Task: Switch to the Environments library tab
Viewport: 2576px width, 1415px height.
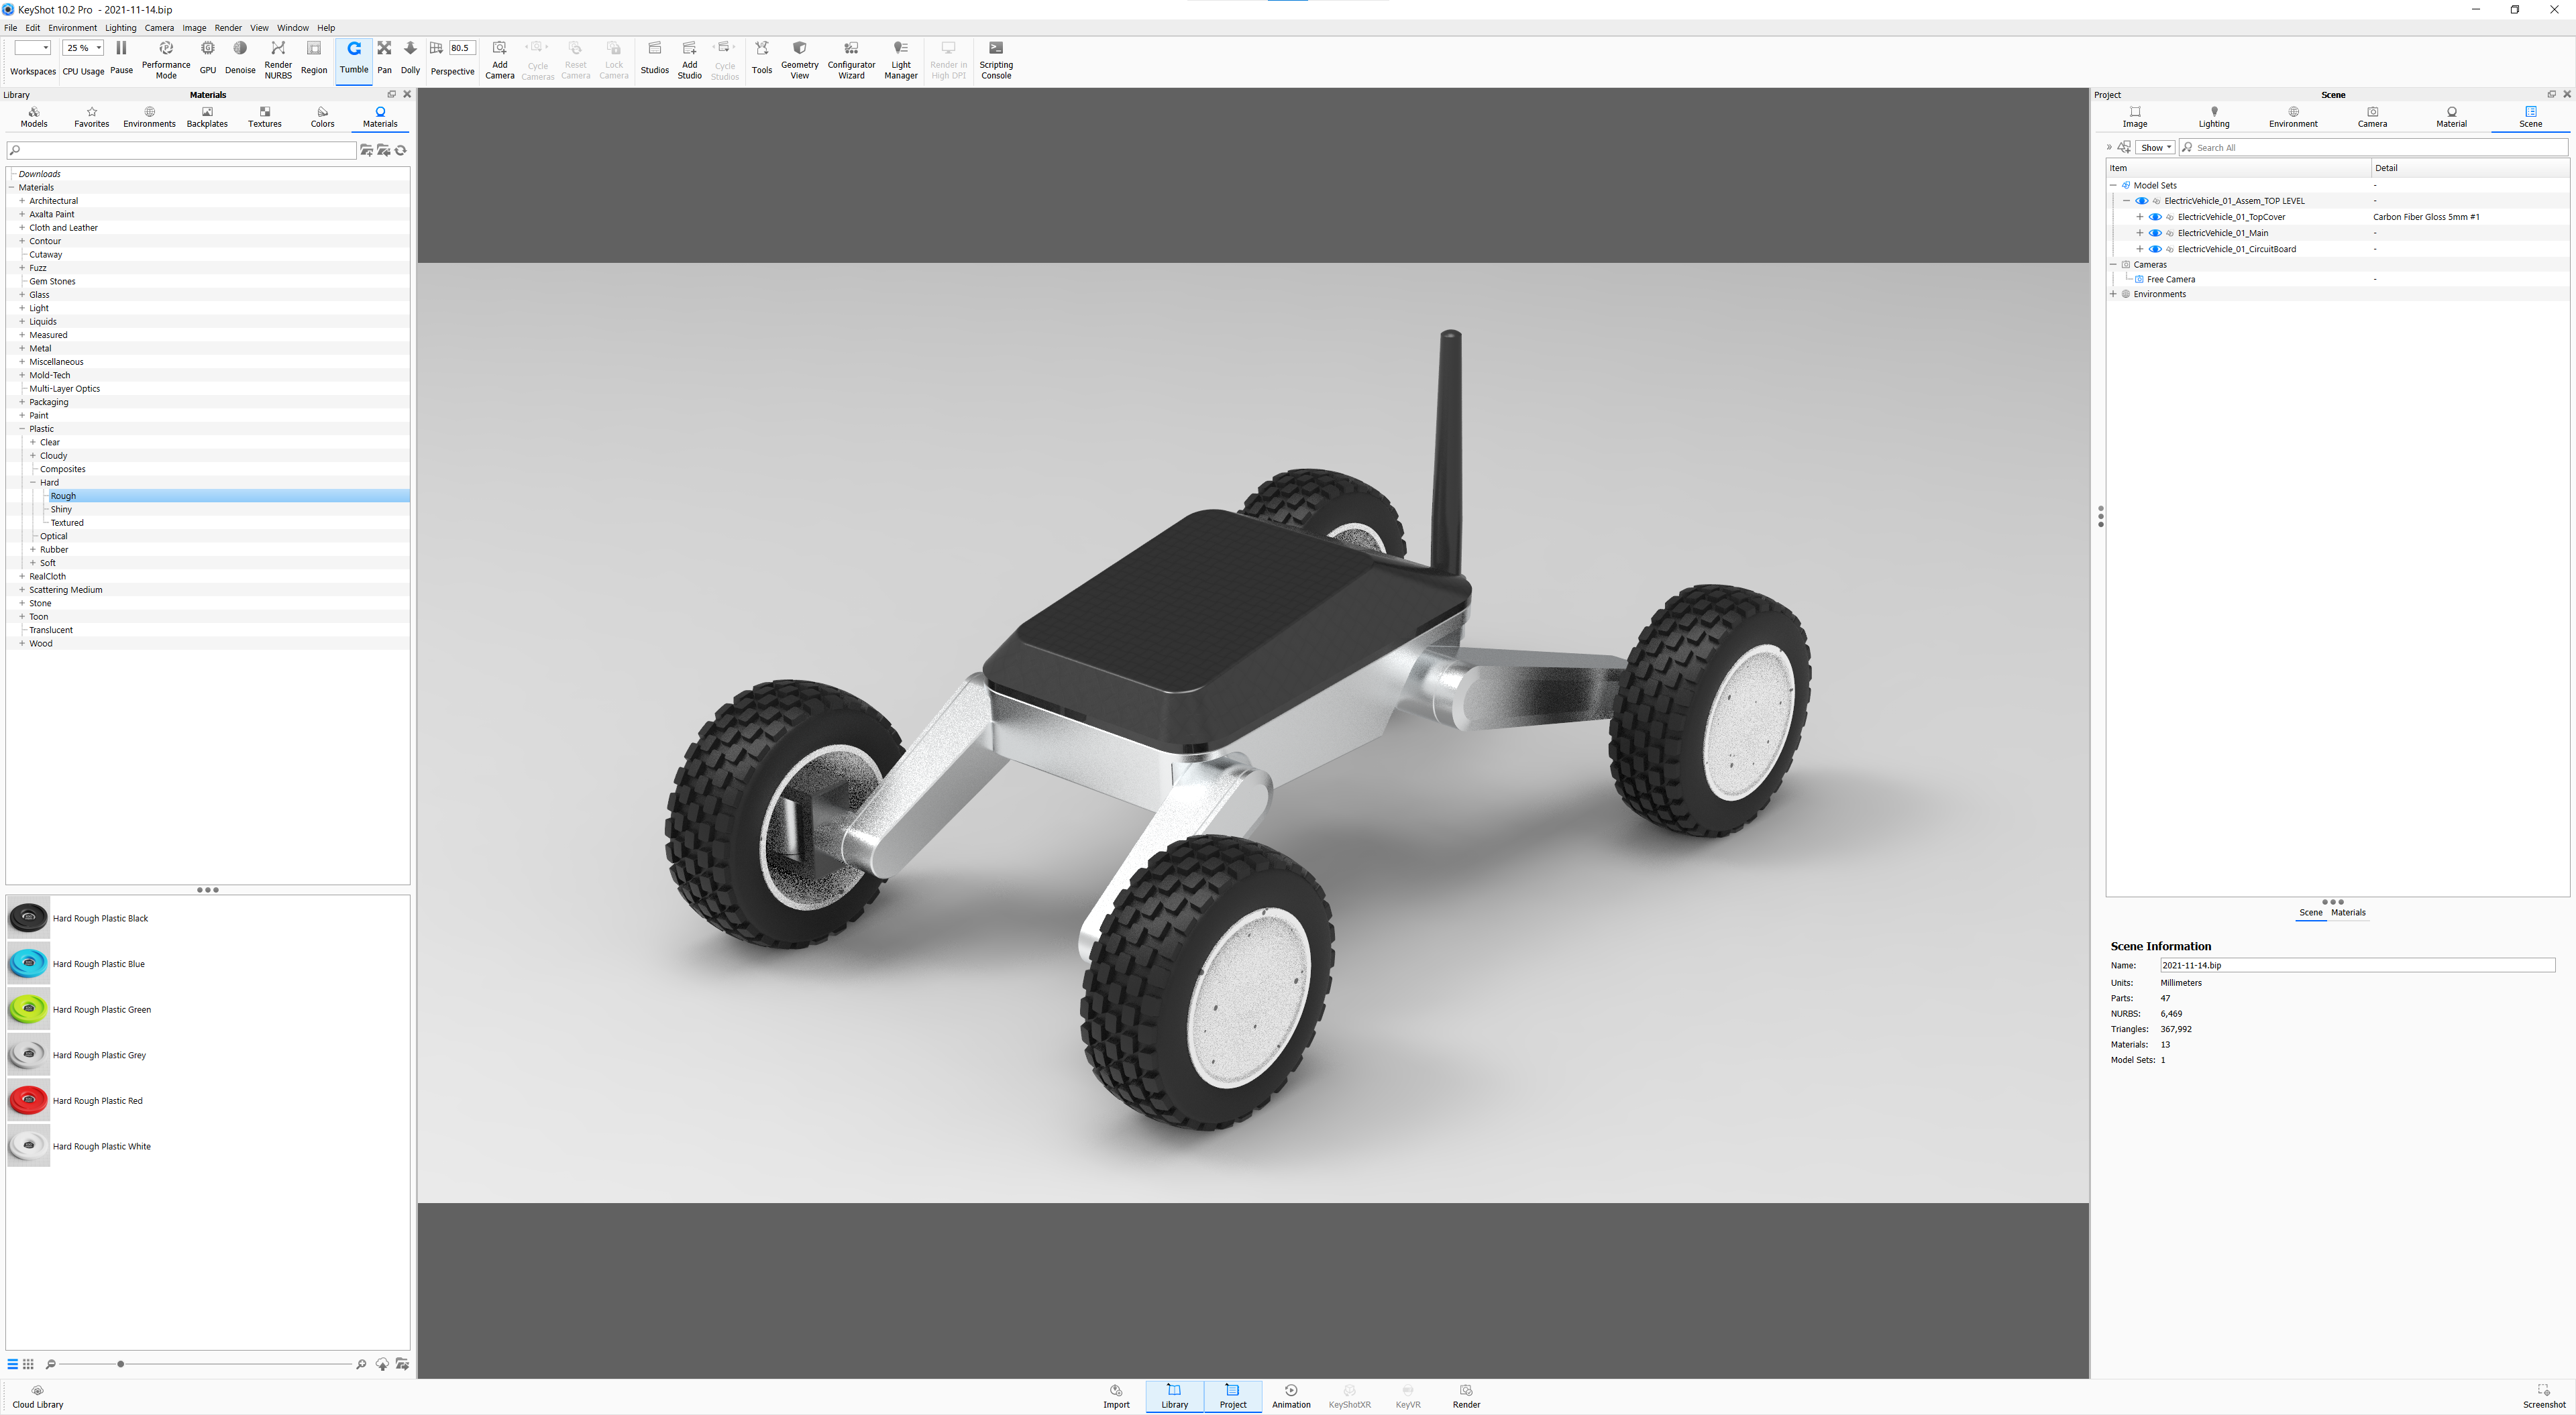Action: tap(149, 117)
